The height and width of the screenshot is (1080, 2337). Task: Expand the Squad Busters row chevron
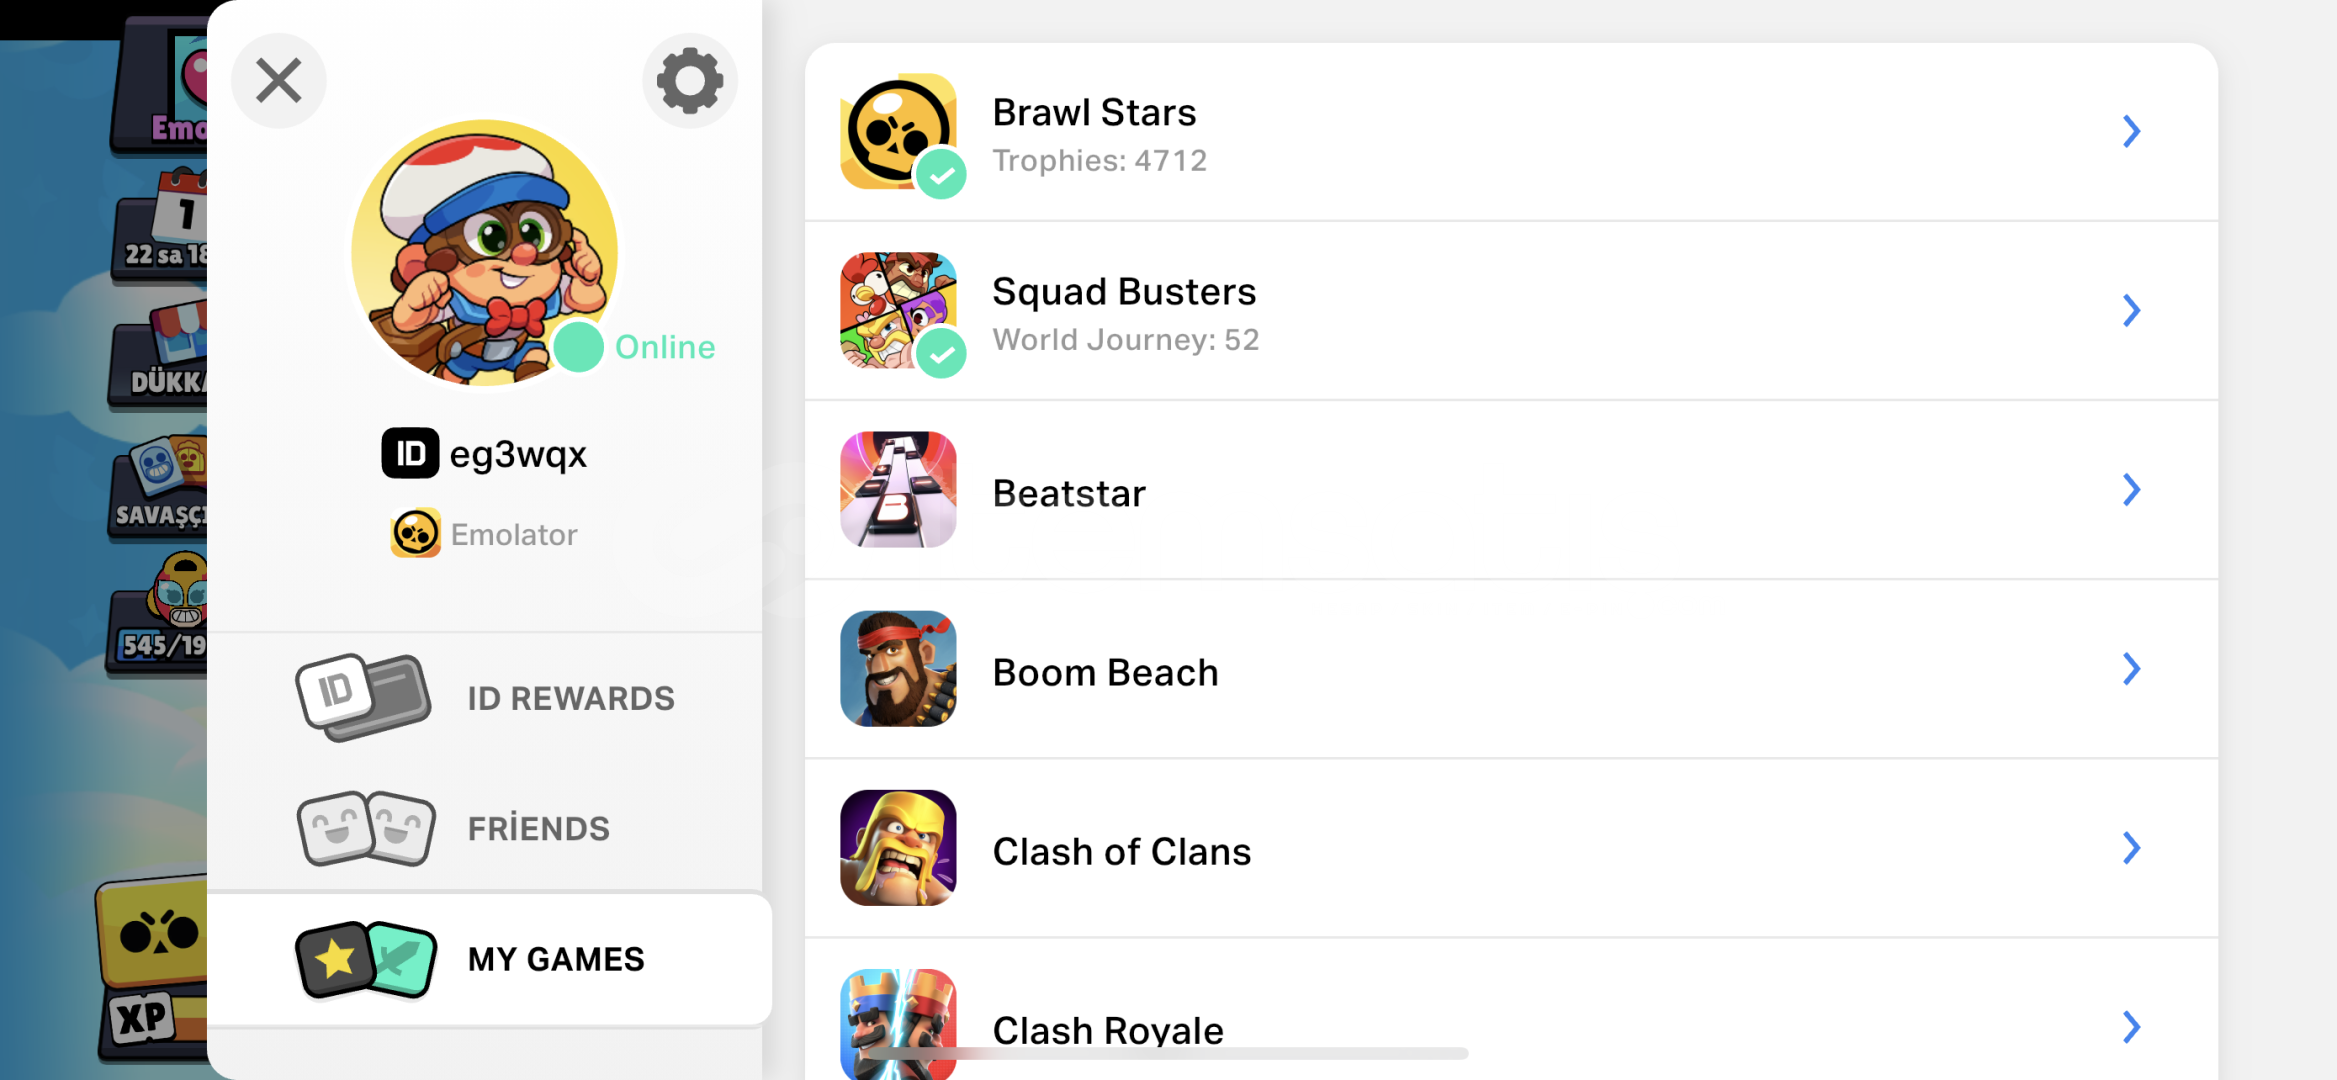2131,310
